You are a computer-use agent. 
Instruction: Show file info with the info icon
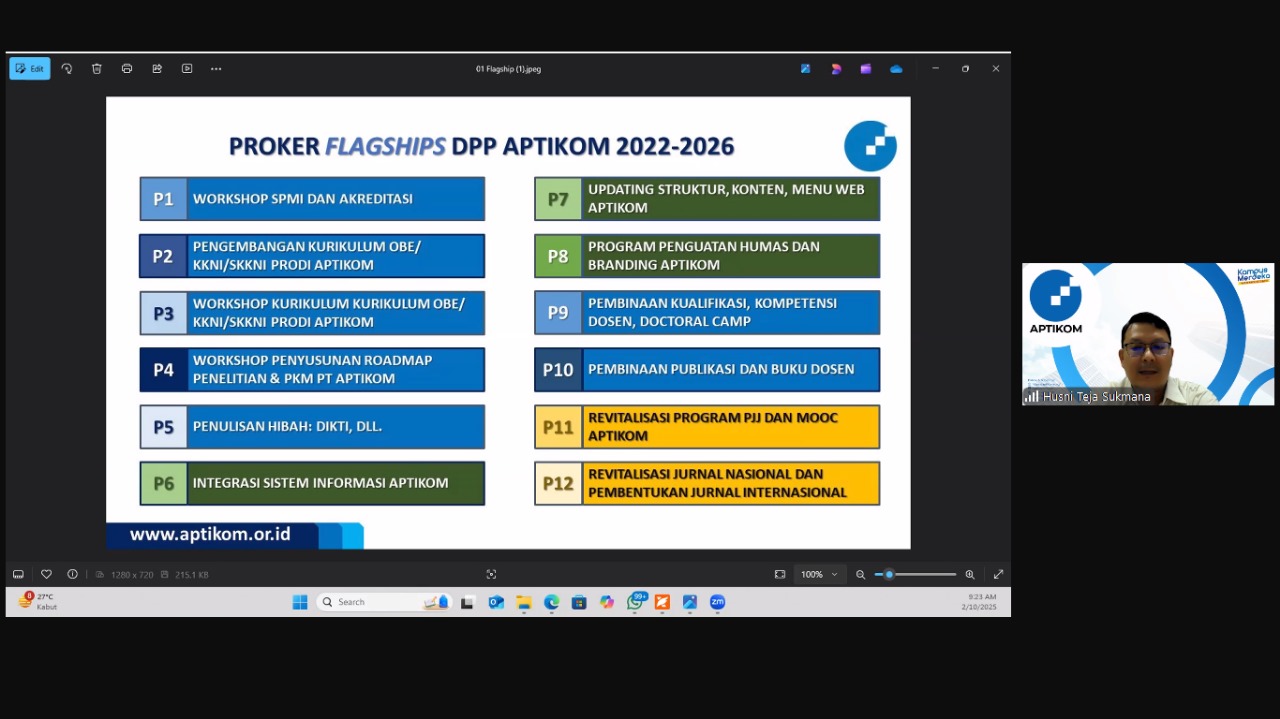click(x=73, y=574)
